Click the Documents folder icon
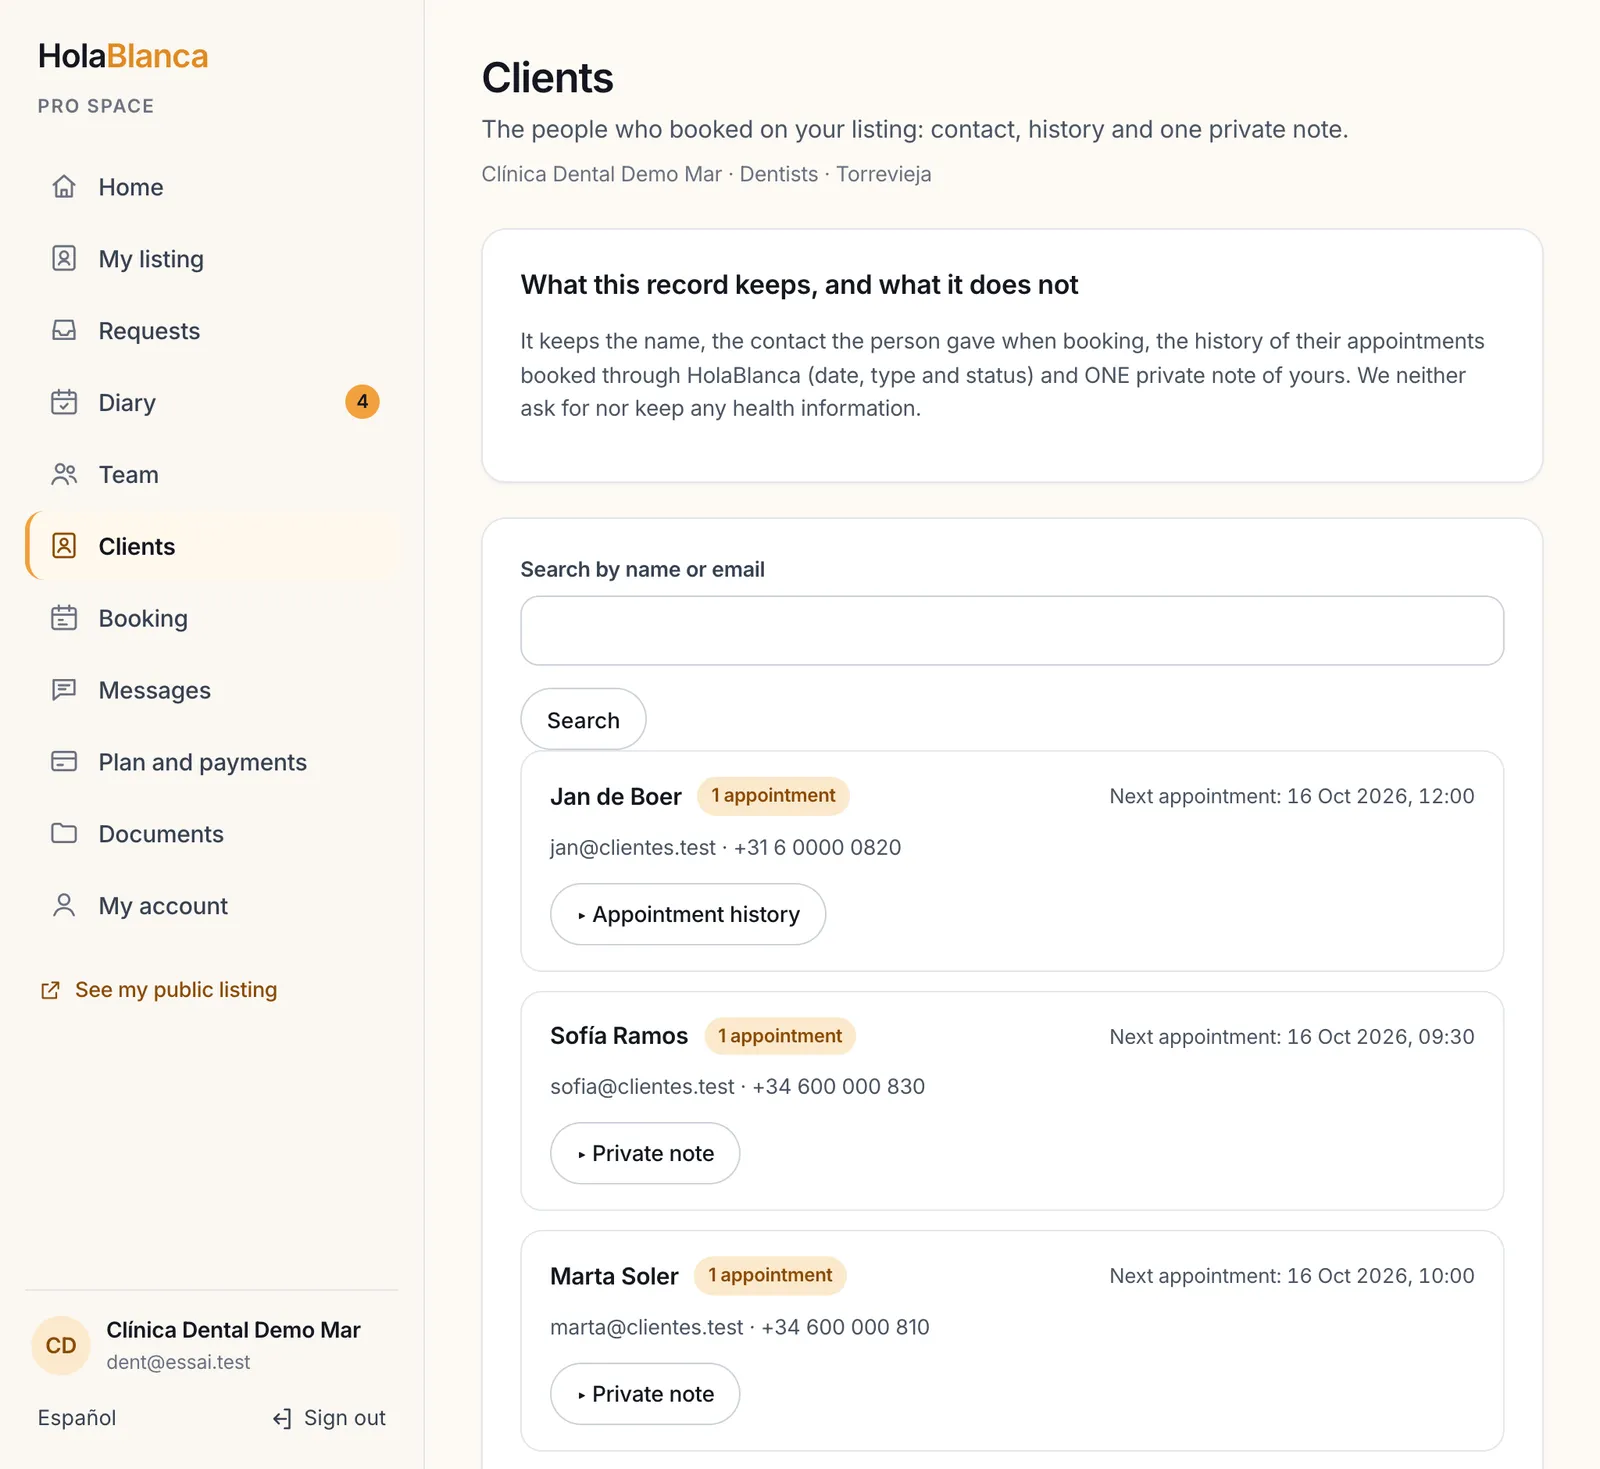1600x1469 pixels. (64, 834)
